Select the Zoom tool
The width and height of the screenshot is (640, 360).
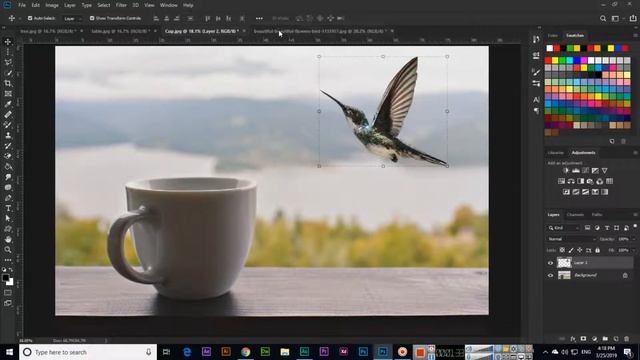[x=8, y=250]
